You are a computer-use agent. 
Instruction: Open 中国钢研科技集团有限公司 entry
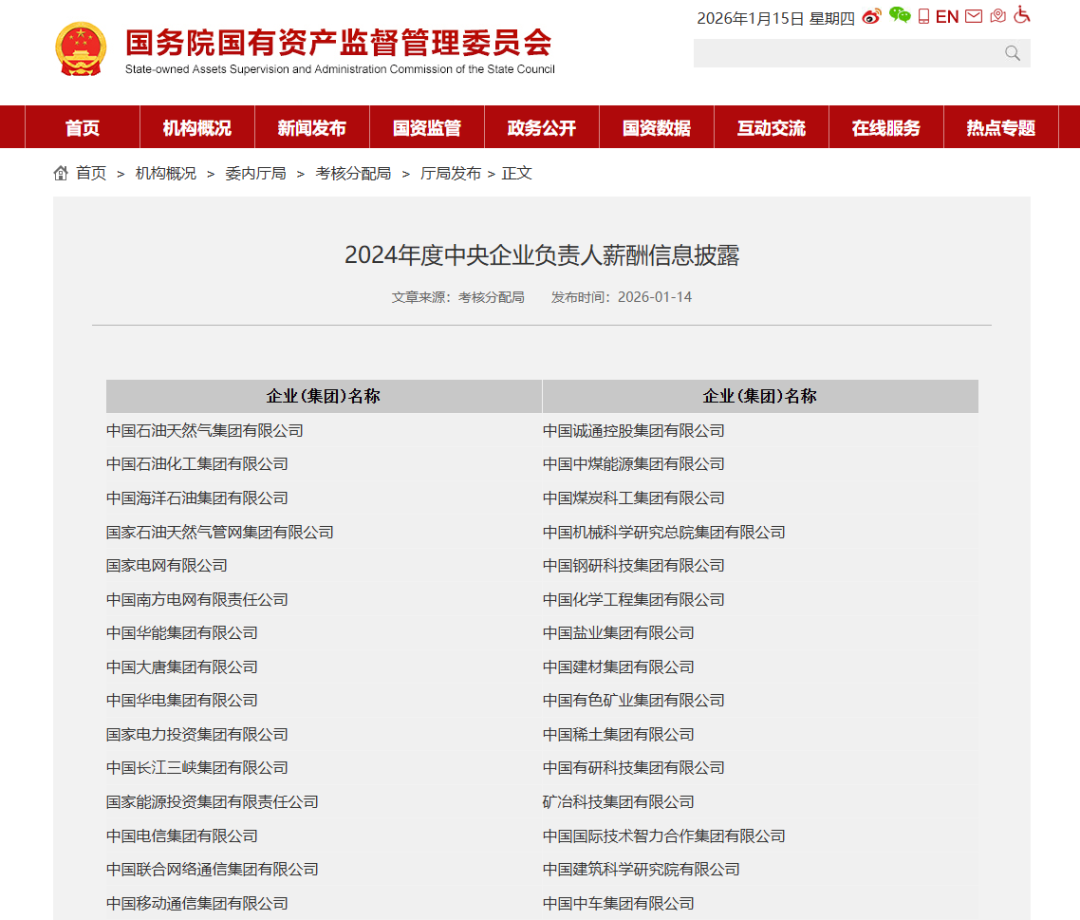point(634,566)
